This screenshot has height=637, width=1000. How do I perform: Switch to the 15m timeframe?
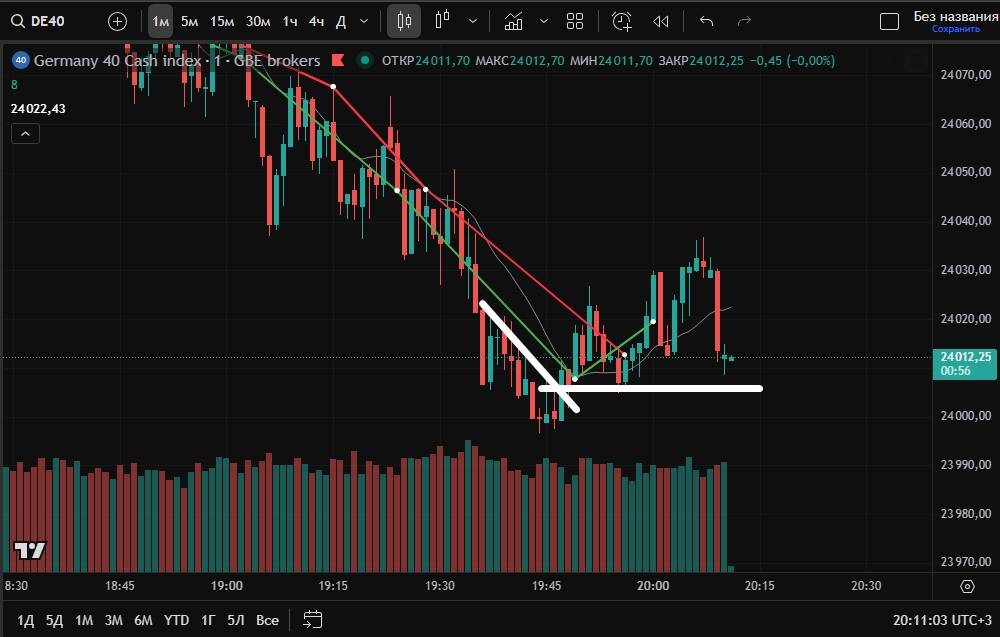(222, 21)
